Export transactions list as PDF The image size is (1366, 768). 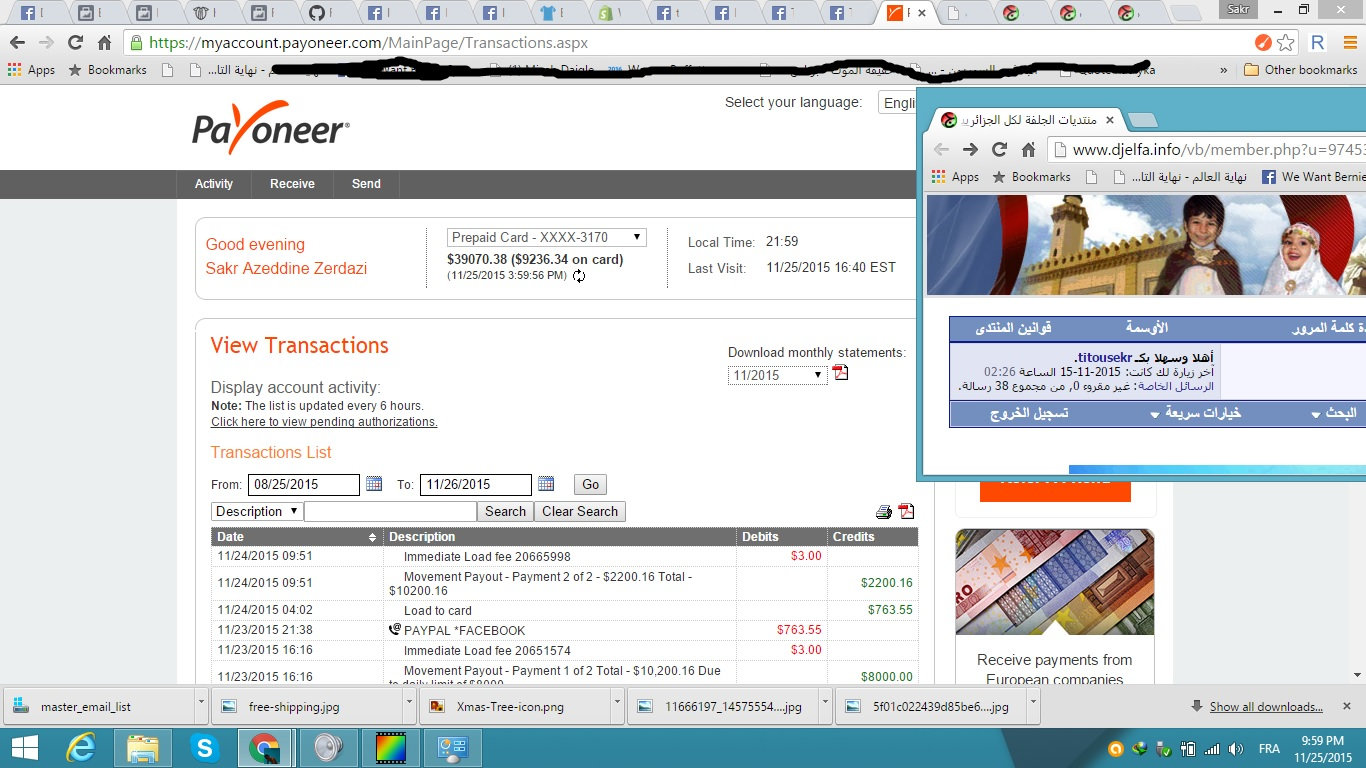pos(906,512)
